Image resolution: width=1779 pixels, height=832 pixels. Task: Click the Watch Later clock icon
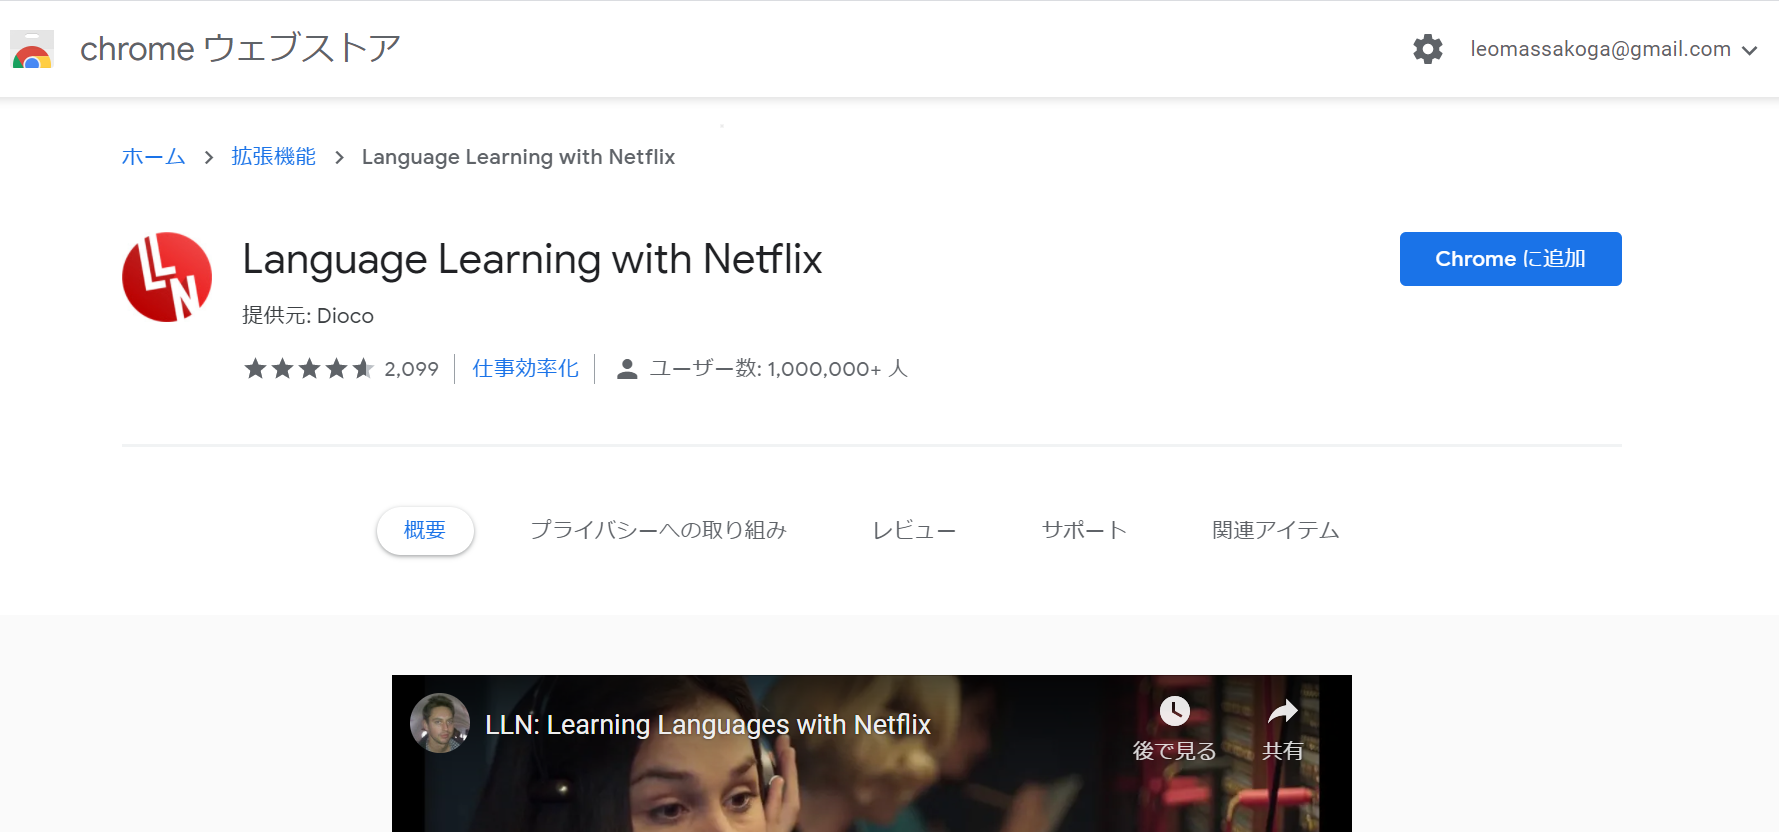(x=1174, y=711)
